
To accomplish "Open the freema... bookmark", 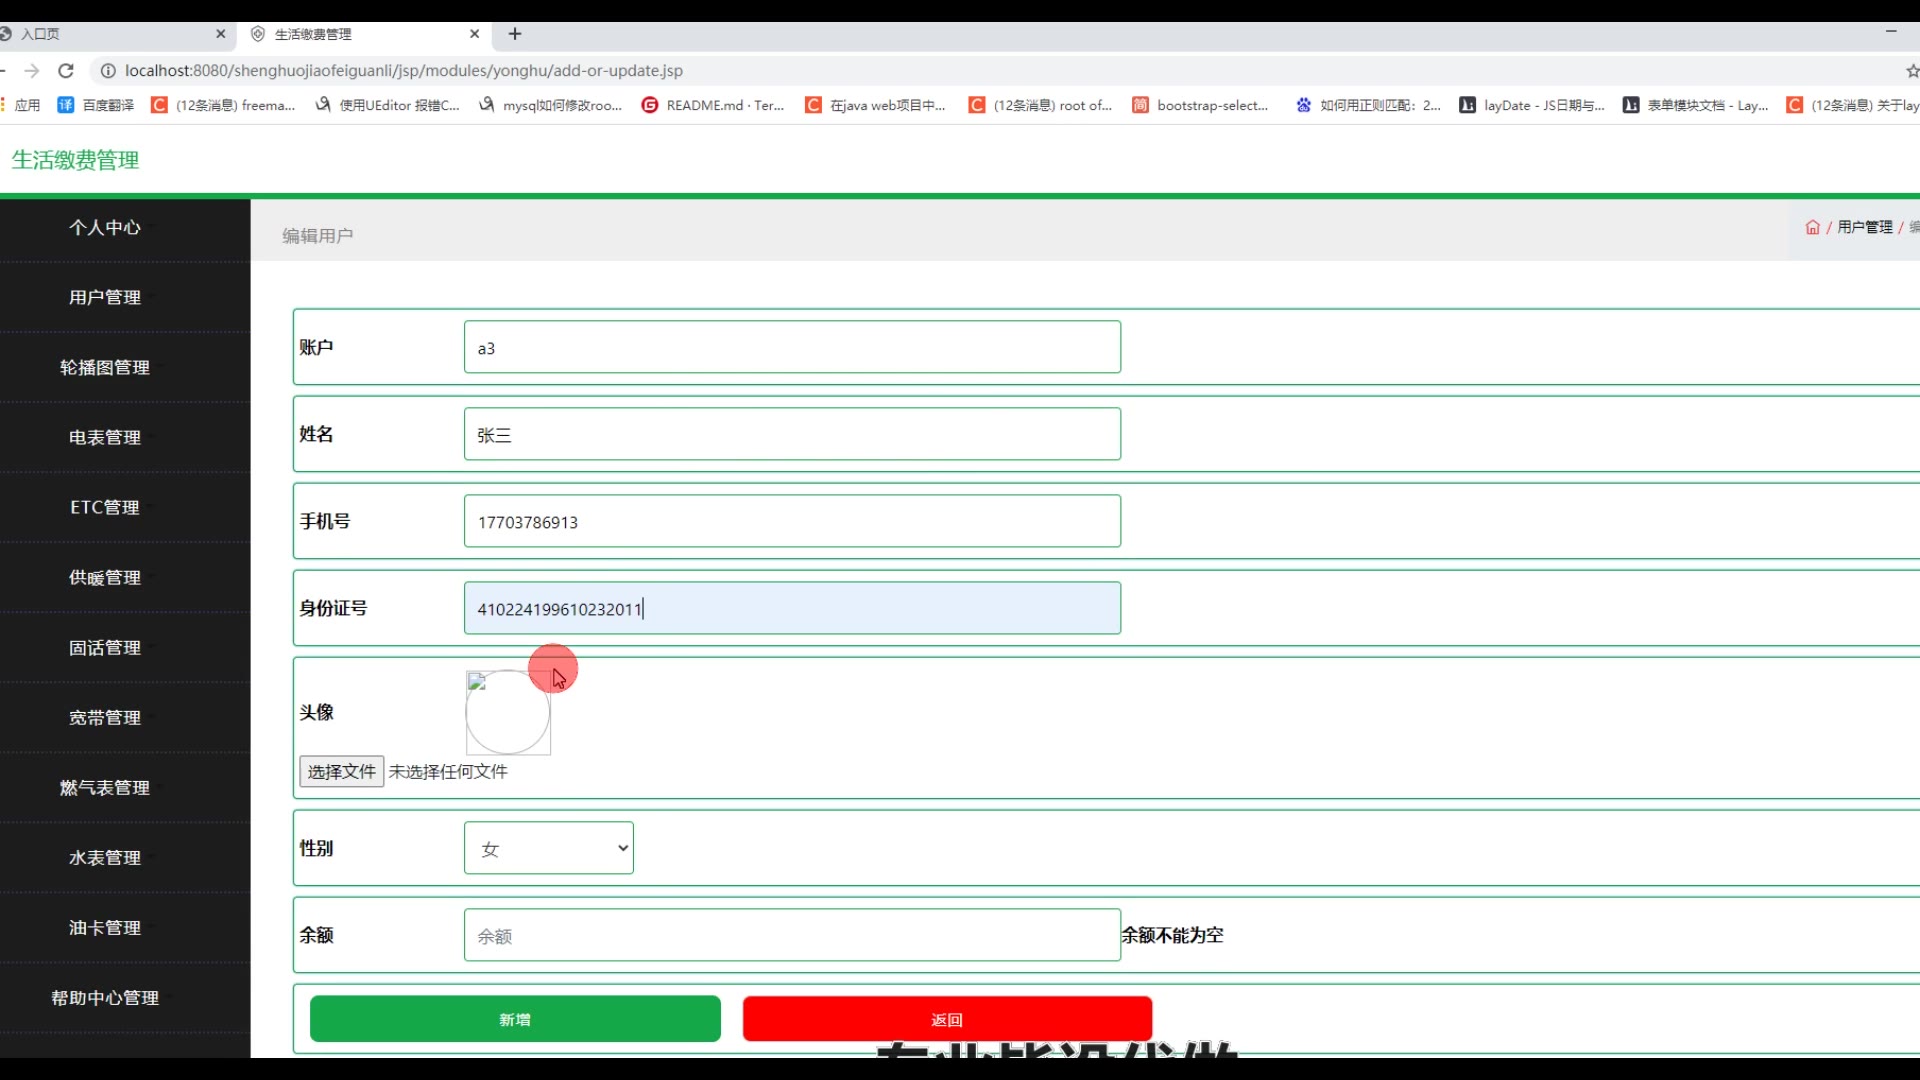I will [x=223, y=105].
